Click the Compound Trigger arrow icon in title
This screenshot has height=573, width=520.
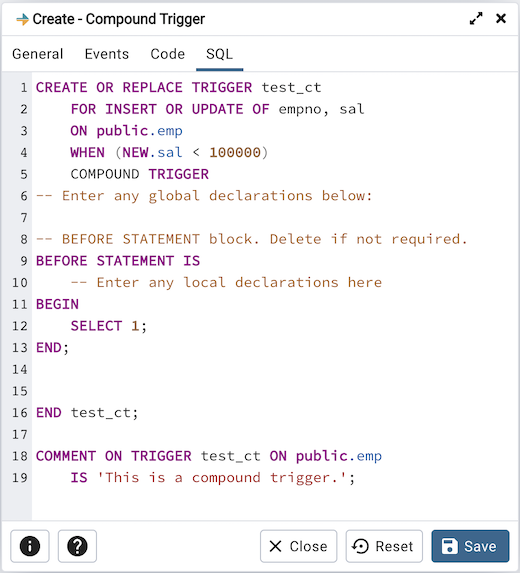coord(22,19)
